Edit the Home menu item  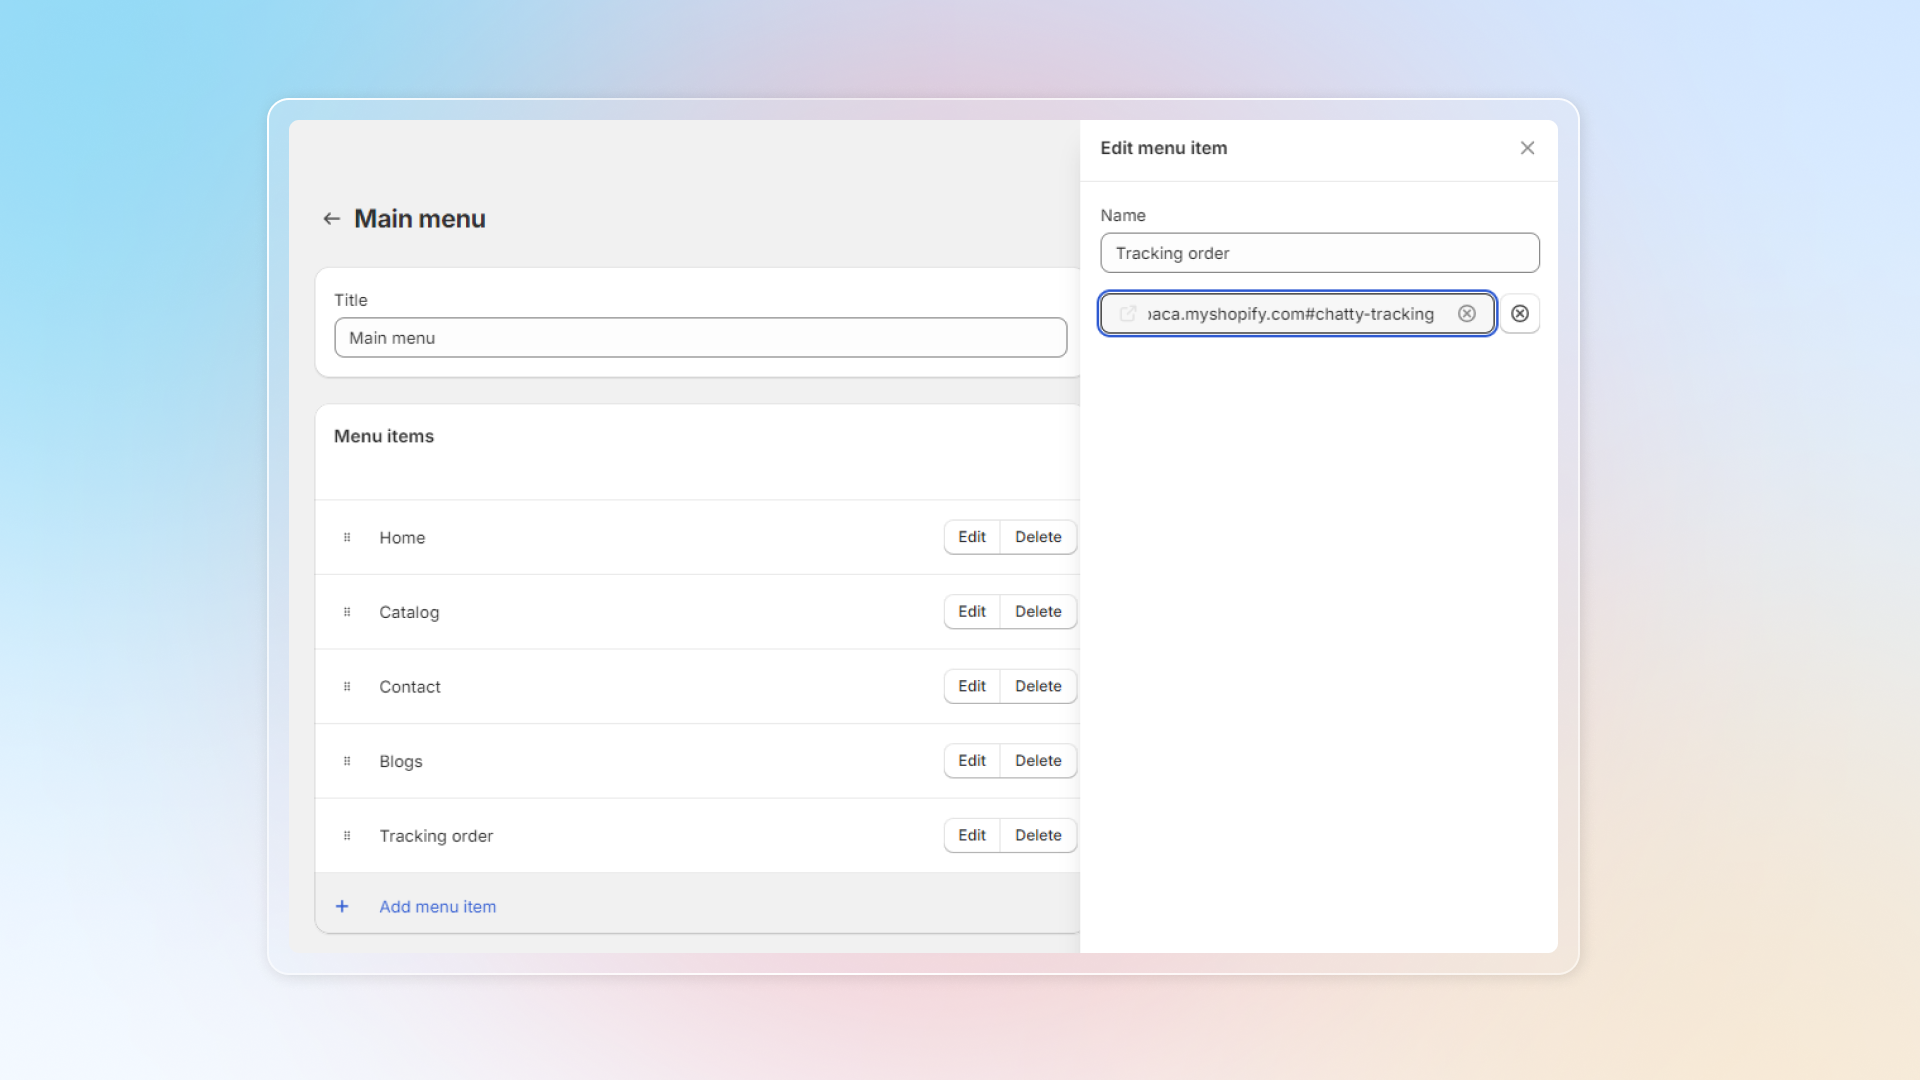(x=971, y=537)
